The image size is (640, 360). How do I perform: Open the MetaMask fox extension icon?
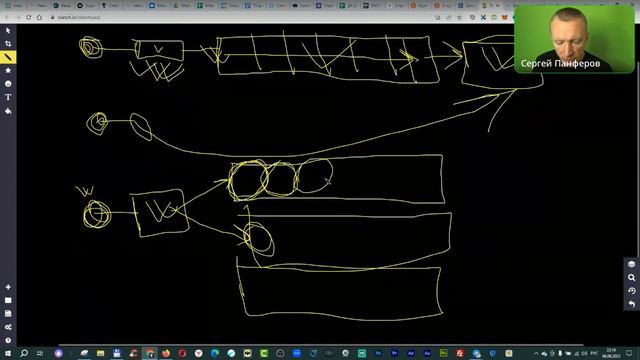tap(504, 18)
